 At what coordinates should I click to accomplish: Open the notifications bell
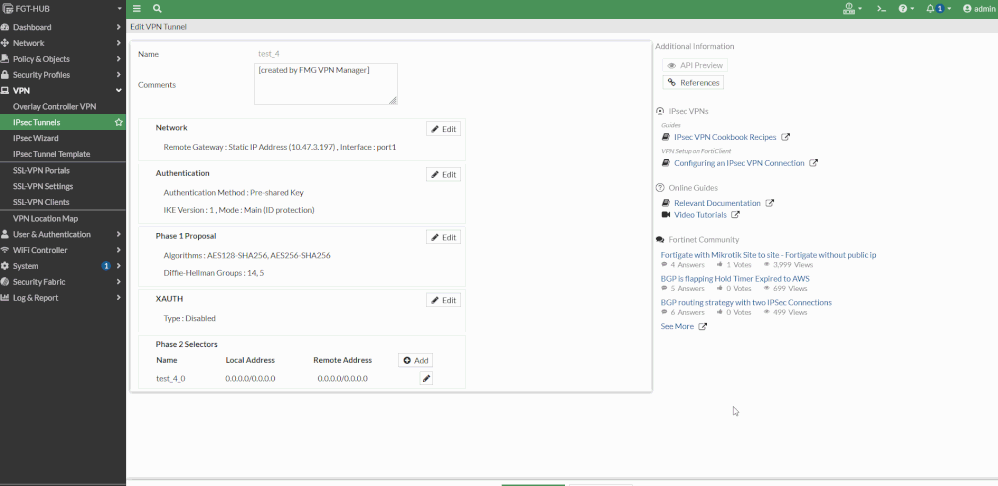[x=938, y=9]
